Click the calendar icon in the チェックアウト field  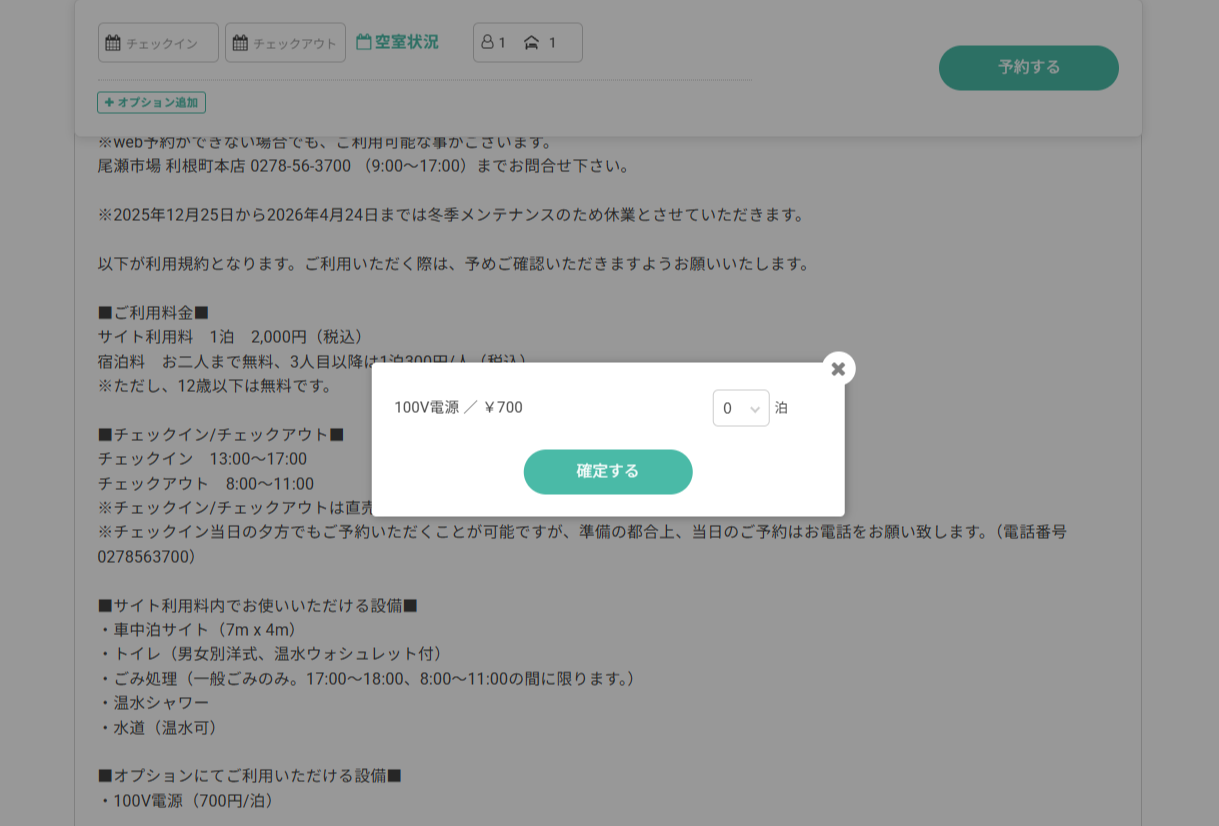tap(240, 43)
